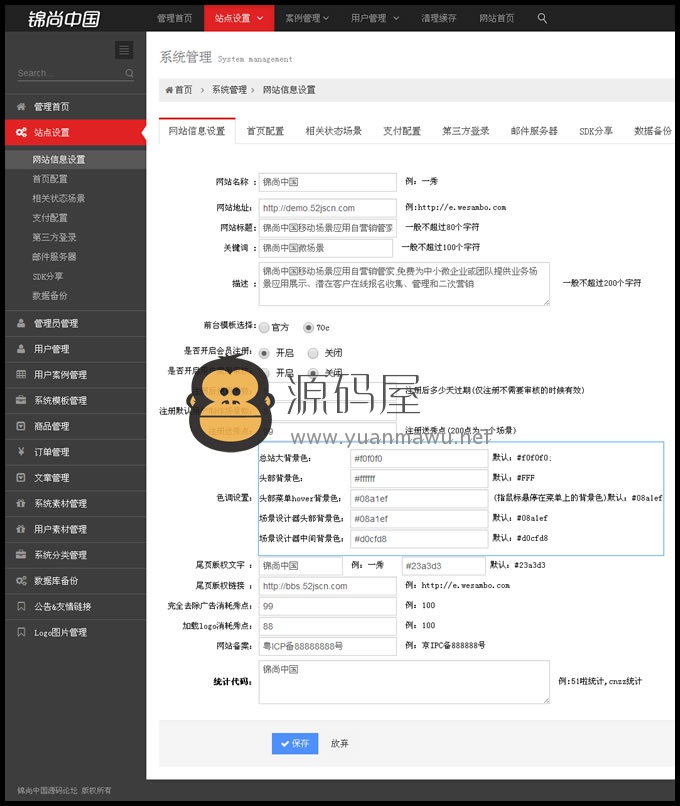This screenshot has height=806, width=680.
Task: Open the 用户管理 dropdown in top menu
Action: 374,18
